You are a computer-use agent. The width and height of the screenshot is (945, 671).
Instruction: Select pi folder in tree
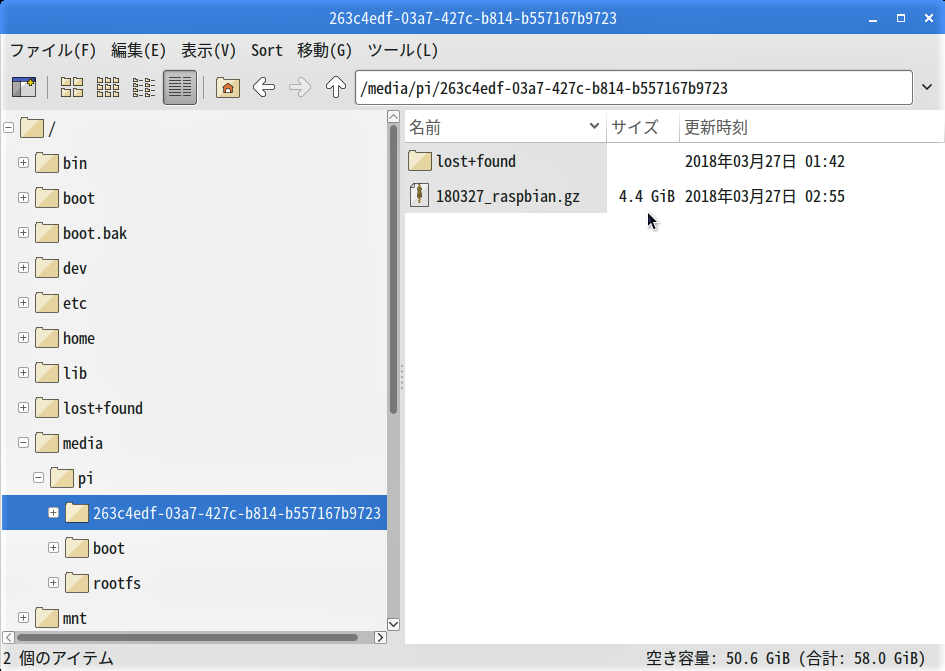(72, 478)
